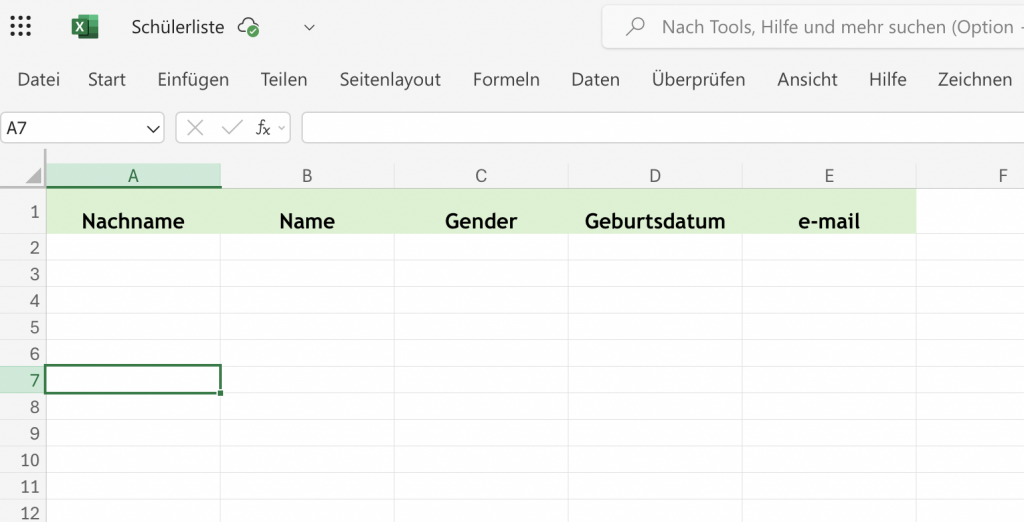Viewport: 1024px width, 522px height.
Task: Open the Datei menu
Action: [39, 80]
